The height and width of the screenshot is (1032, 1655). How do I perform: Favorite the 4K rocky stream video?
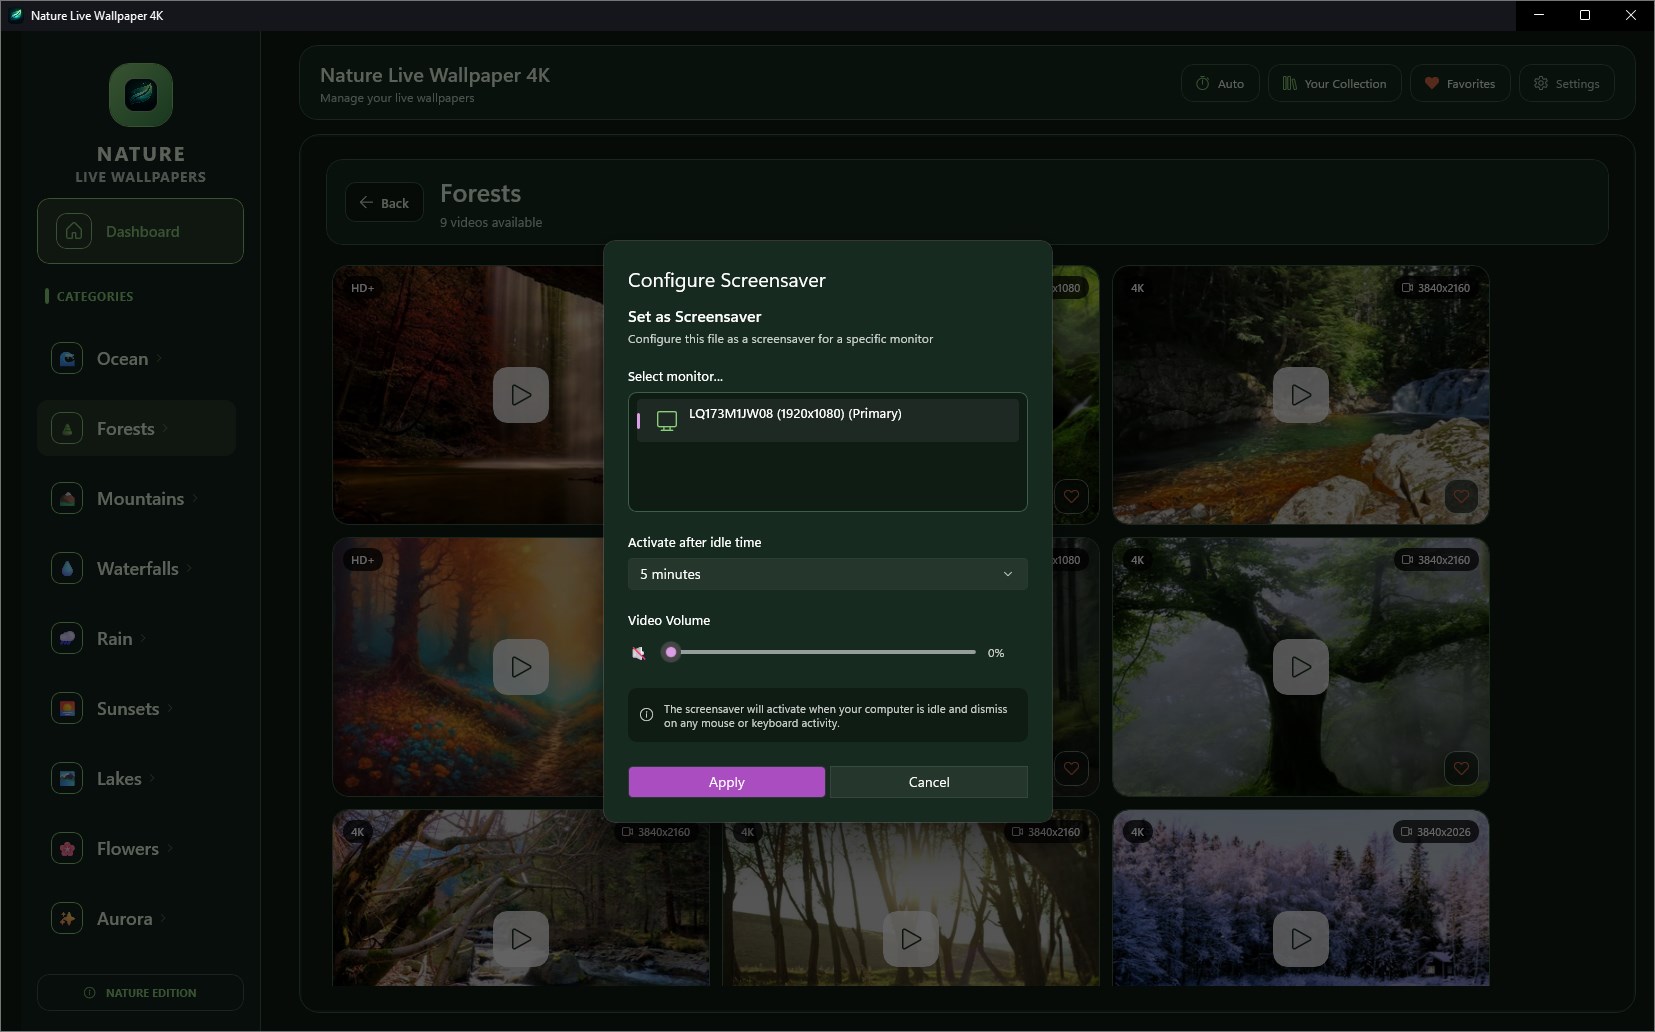click(1461, 496)
